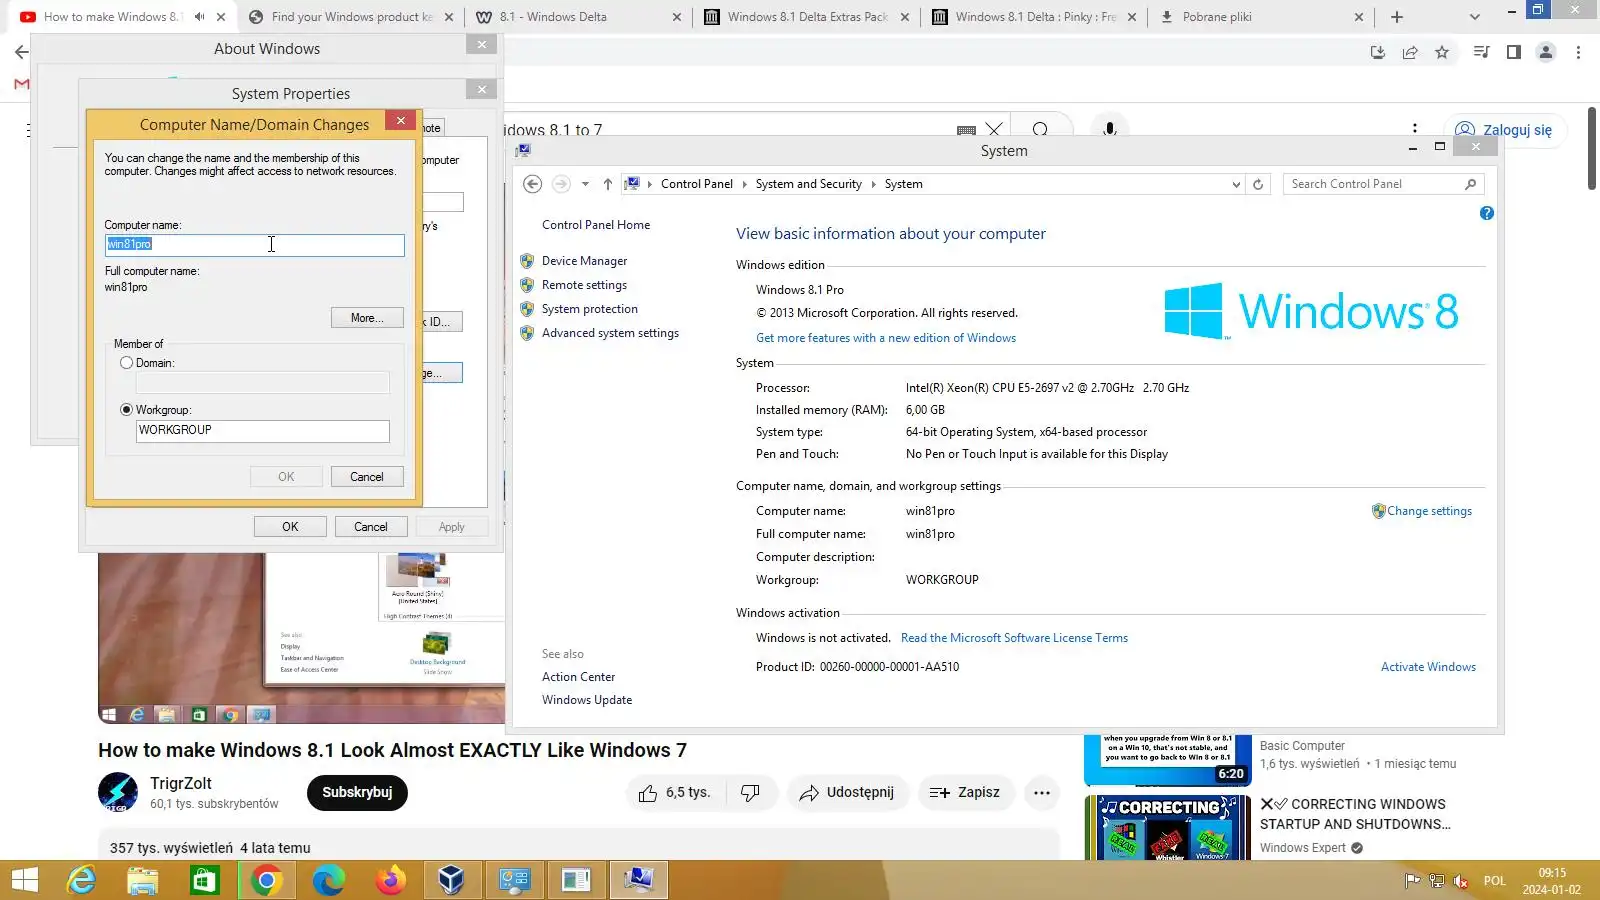
Task: Click System and Security in the breadcrumb
Action: pos(809,184)
